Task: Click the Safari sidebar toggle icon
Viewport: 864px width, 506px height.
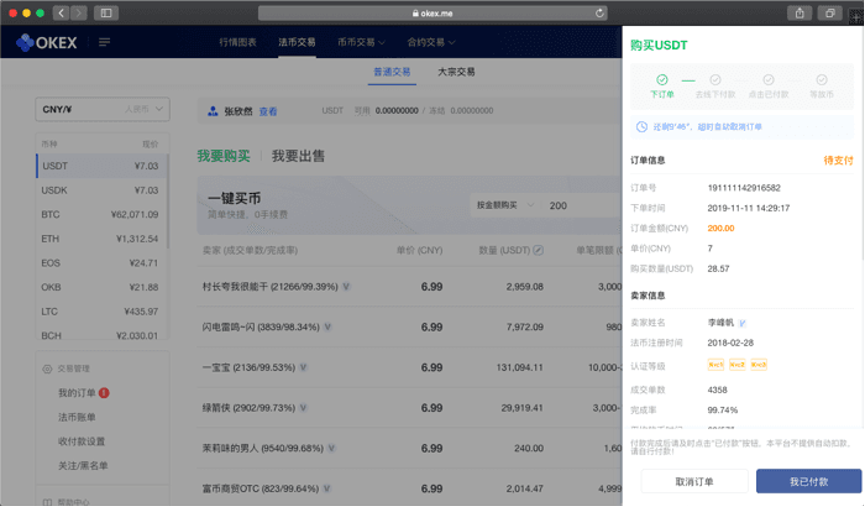Action: click(105, 13)
